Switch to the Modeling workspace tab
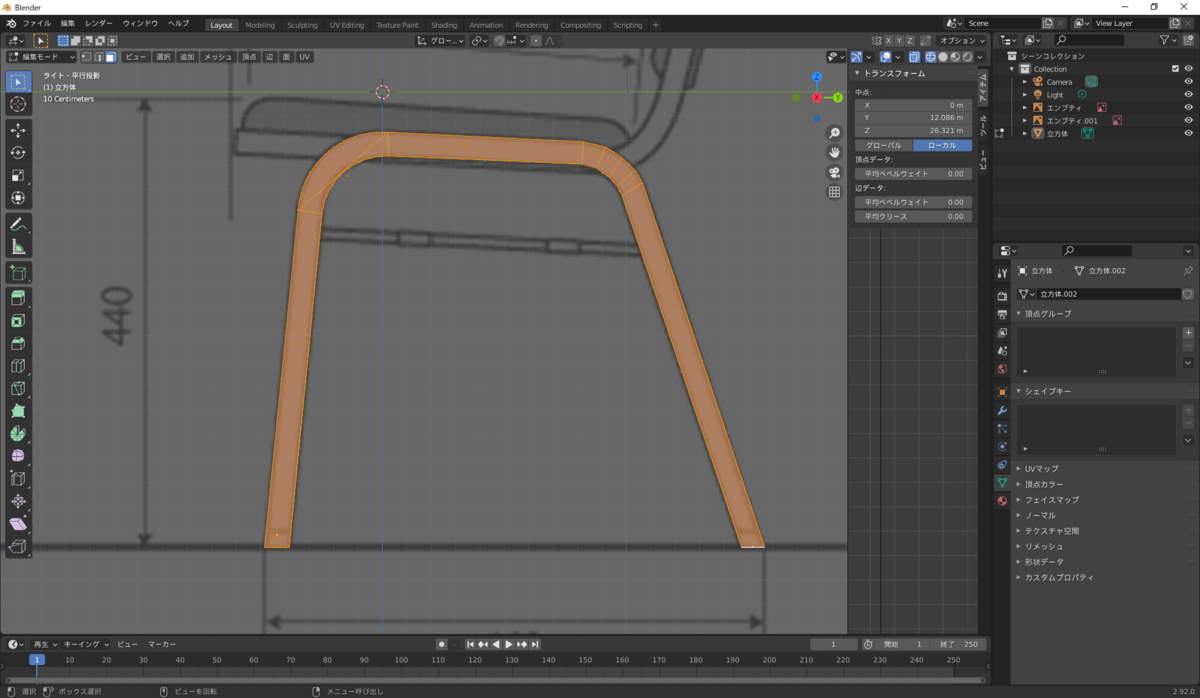 coord(260,25)
